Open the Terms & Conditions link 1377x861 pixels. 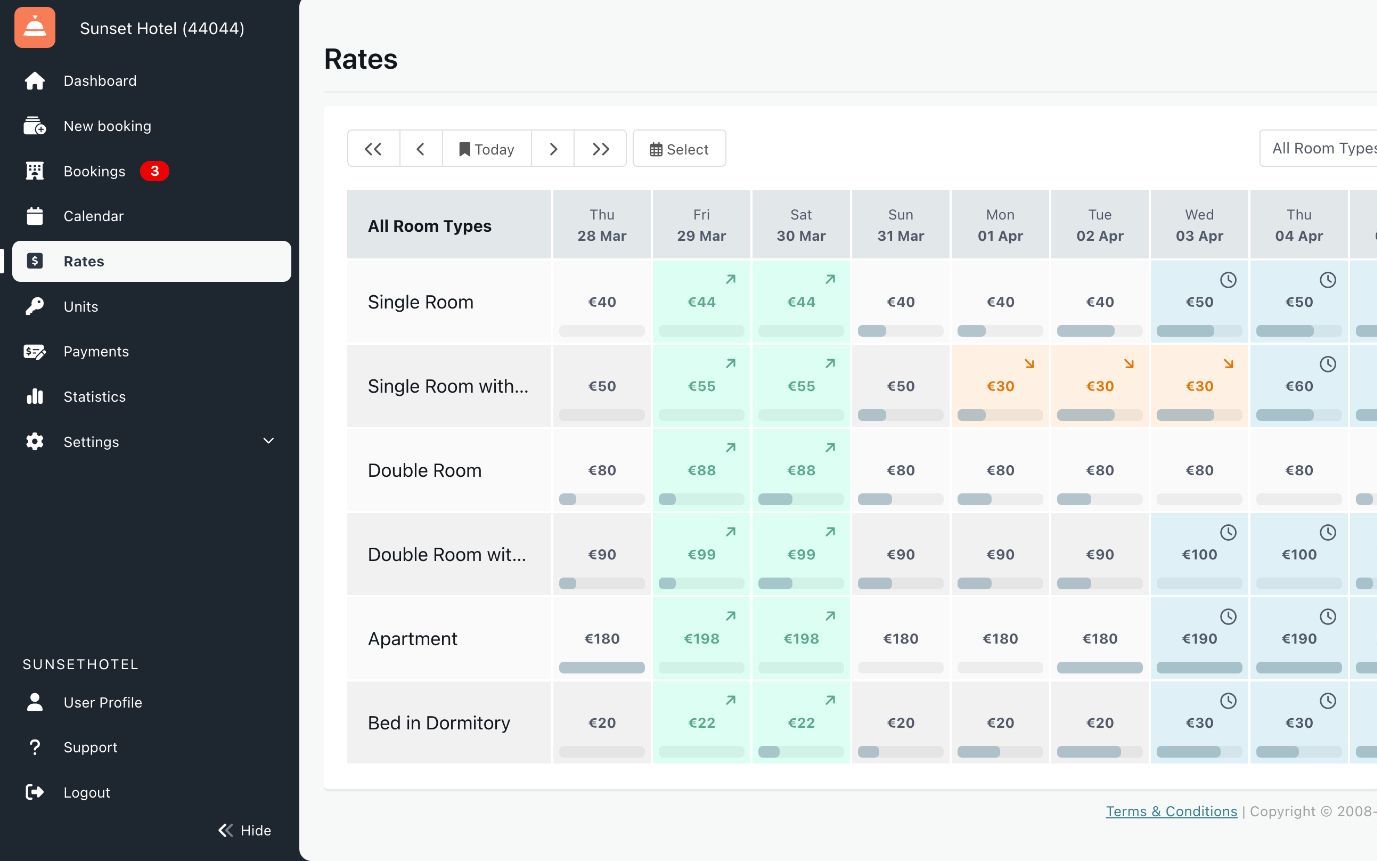[x=1171, y=811]
